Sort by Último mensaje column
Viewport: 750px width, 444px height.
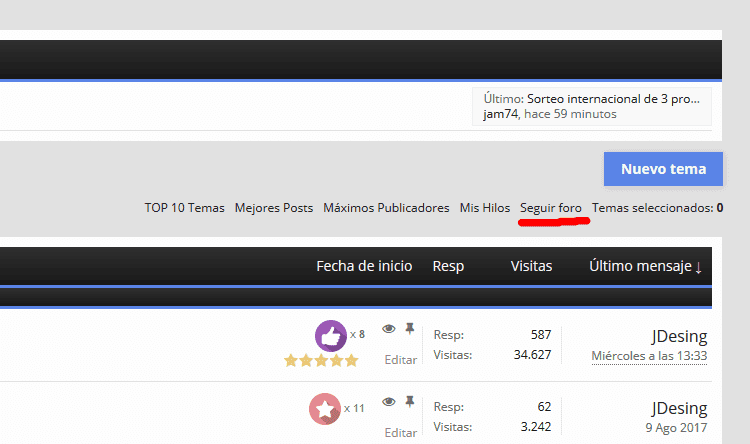(645, 266)
